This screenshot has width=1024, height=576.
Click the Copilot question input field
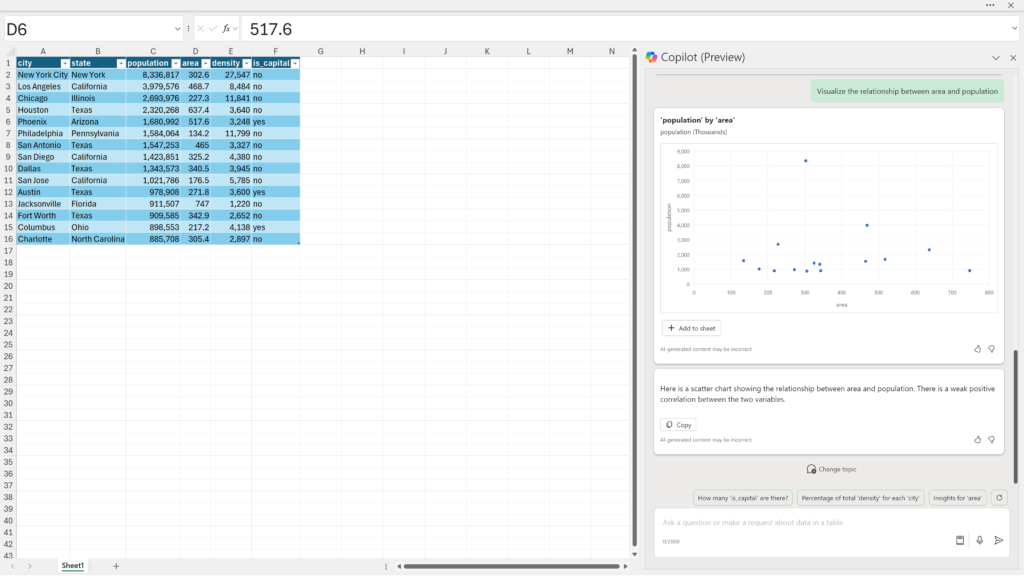800,522
